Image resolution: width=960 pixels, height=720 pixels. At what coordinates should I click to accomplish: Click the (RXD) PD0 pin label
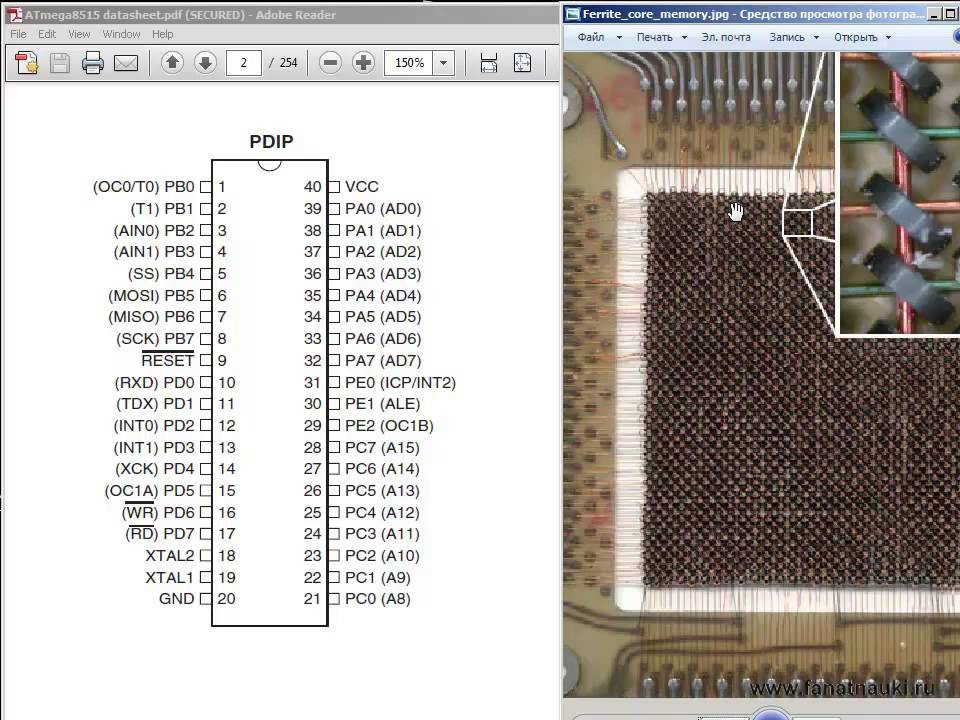pos(154,383)
